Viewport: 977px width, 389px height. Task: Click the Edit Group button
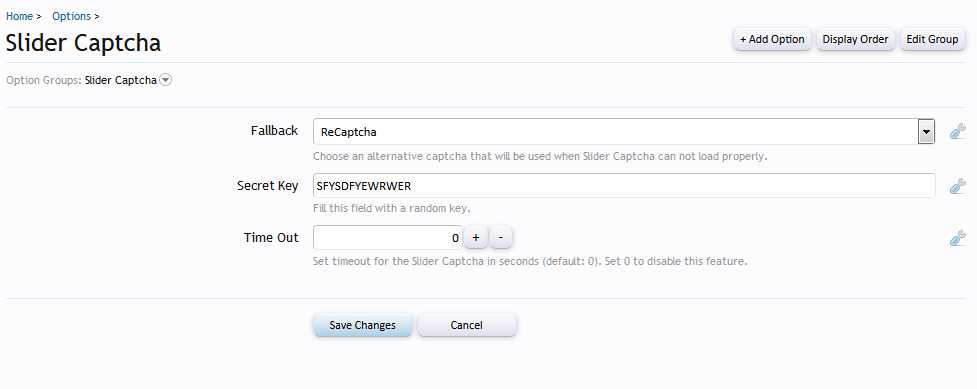(x=932, y=39)
